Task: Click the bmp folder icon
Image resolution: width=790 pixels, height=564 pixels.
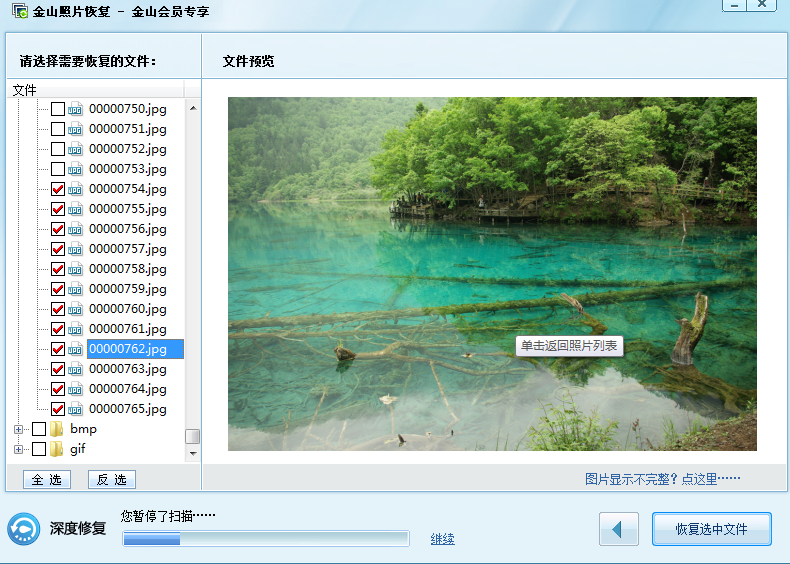Action: tap(56, 429)
